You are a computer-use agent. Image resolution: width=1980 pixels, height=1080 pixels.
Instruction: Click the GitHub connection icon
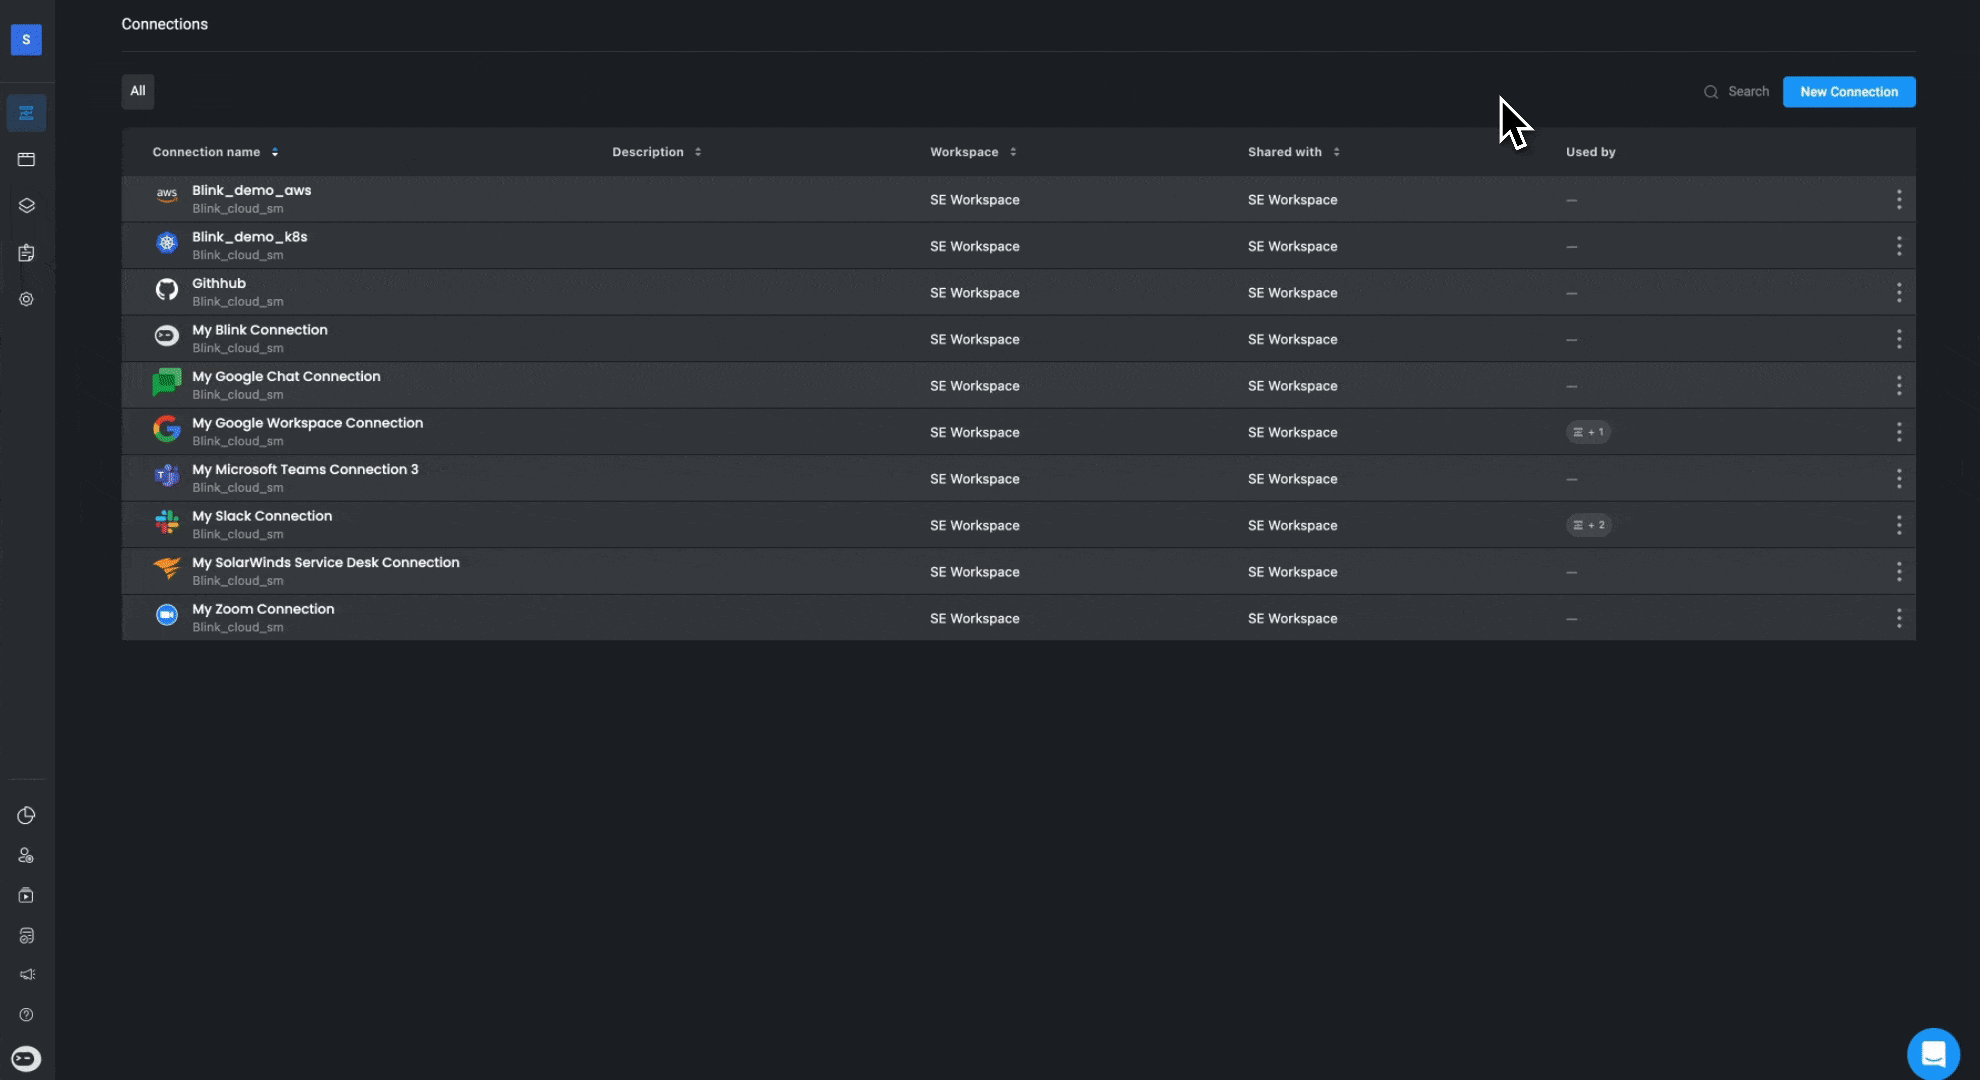[167, 290]
